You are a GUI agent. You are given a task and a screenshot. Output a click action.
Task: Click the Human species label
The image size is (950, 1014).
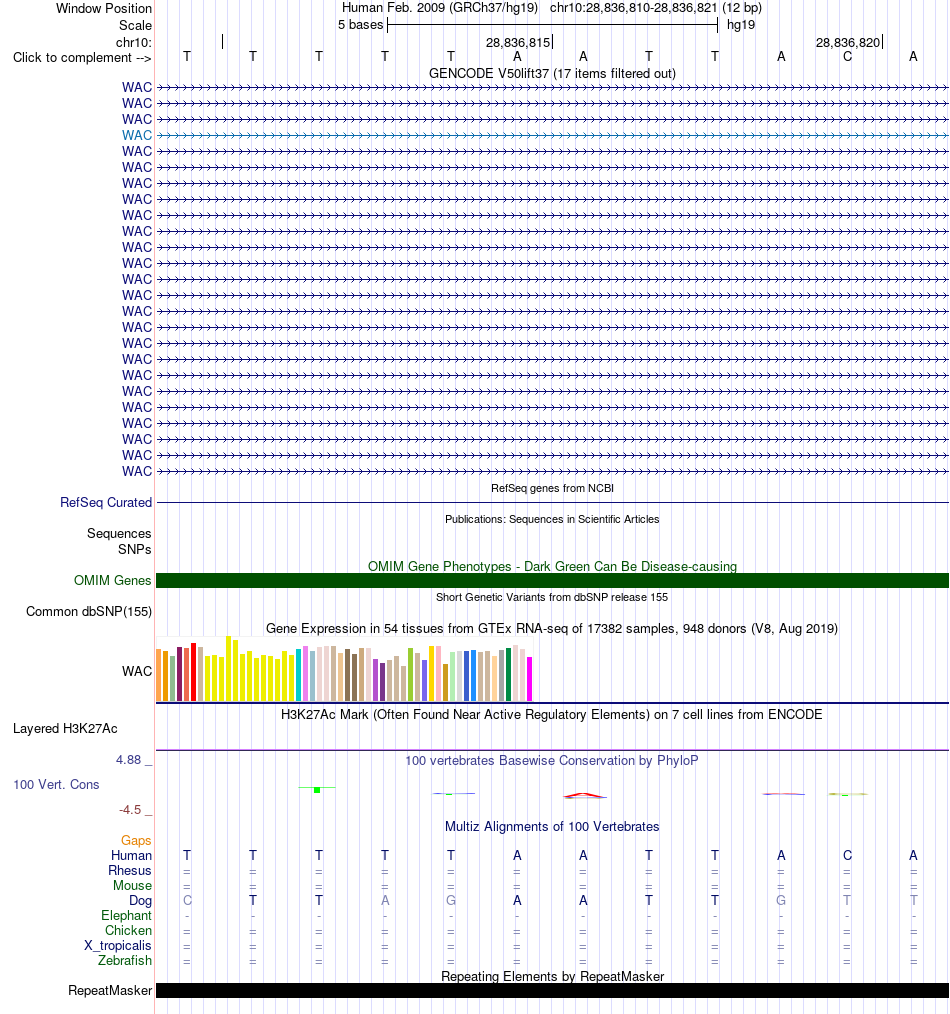tap(131, 856)
